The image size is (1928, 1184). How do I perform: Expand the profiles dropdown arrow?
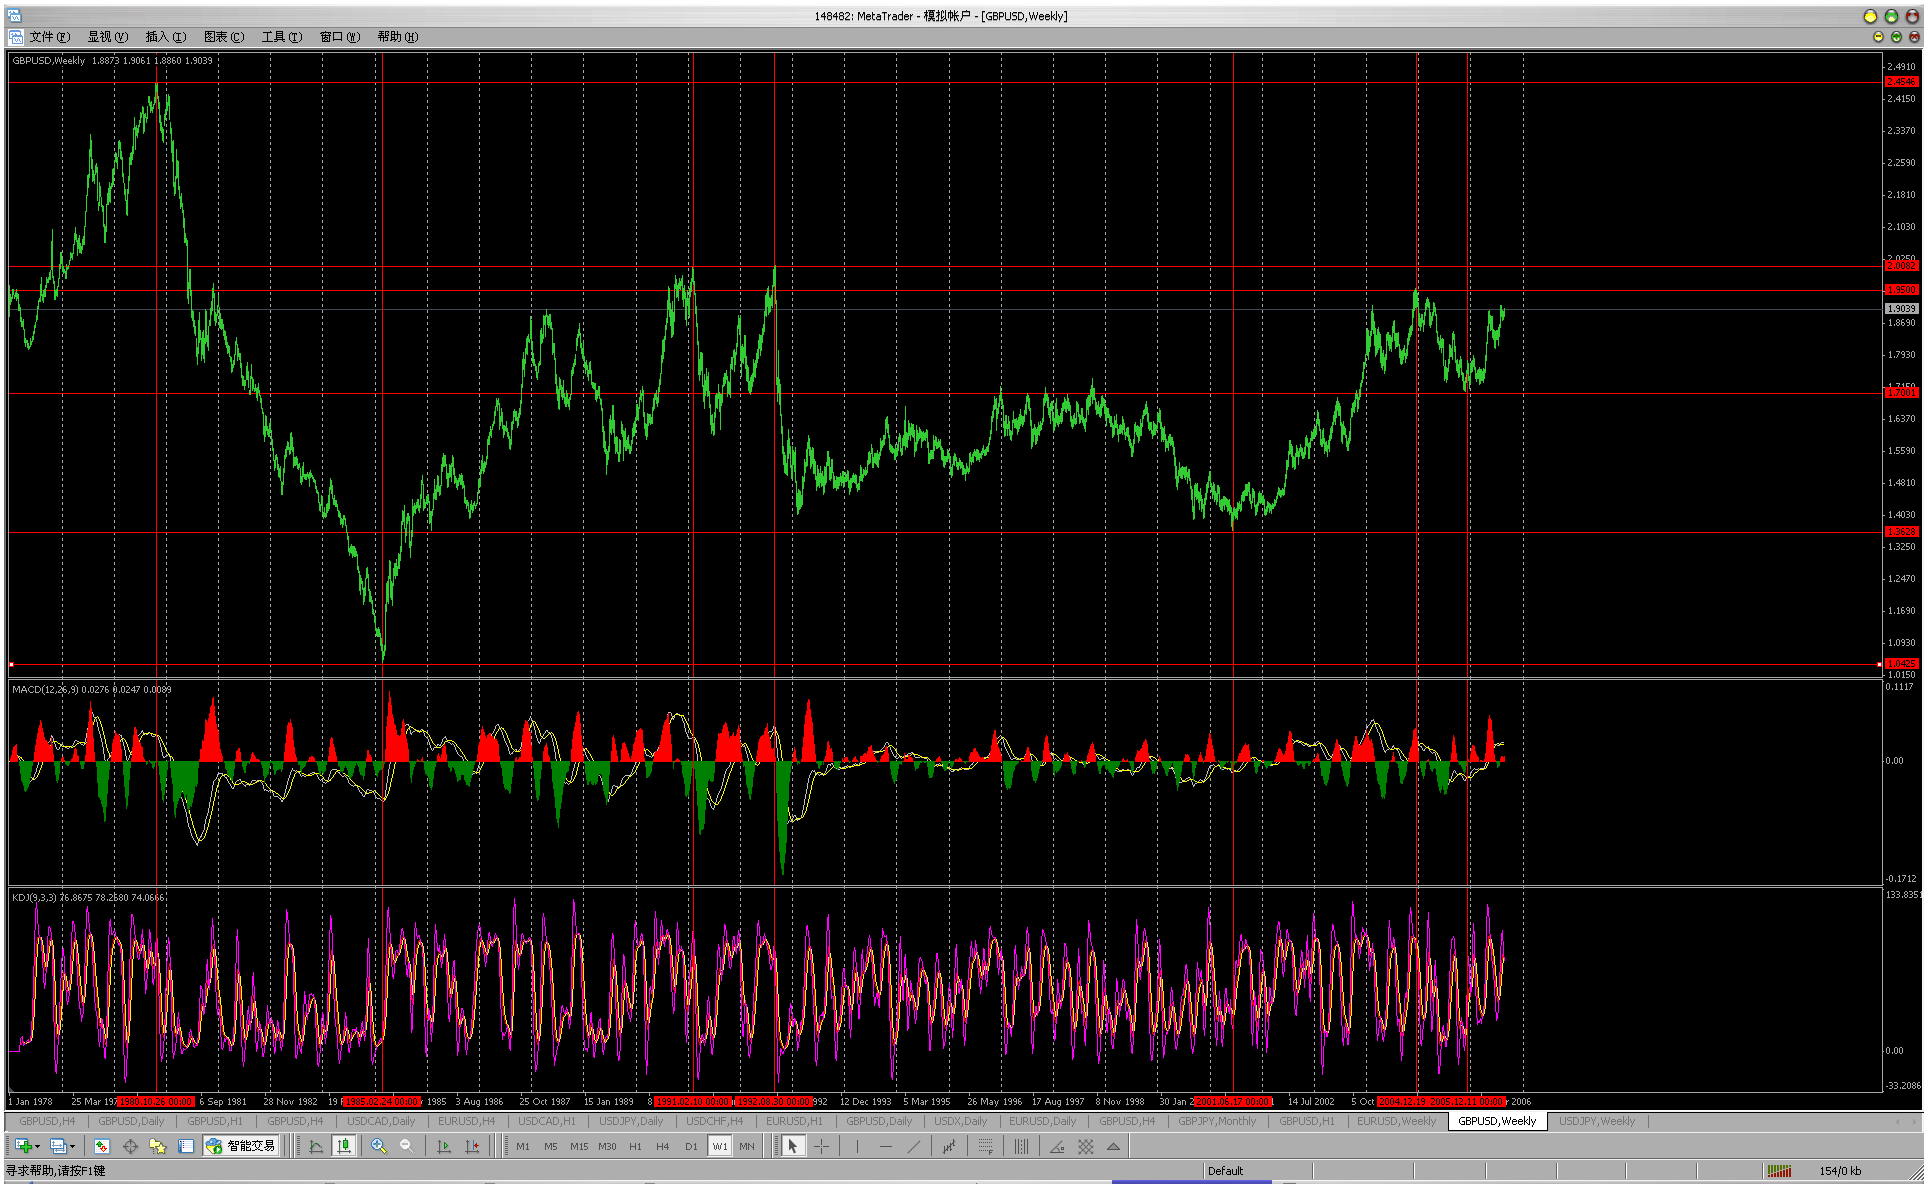point(72,1146)
